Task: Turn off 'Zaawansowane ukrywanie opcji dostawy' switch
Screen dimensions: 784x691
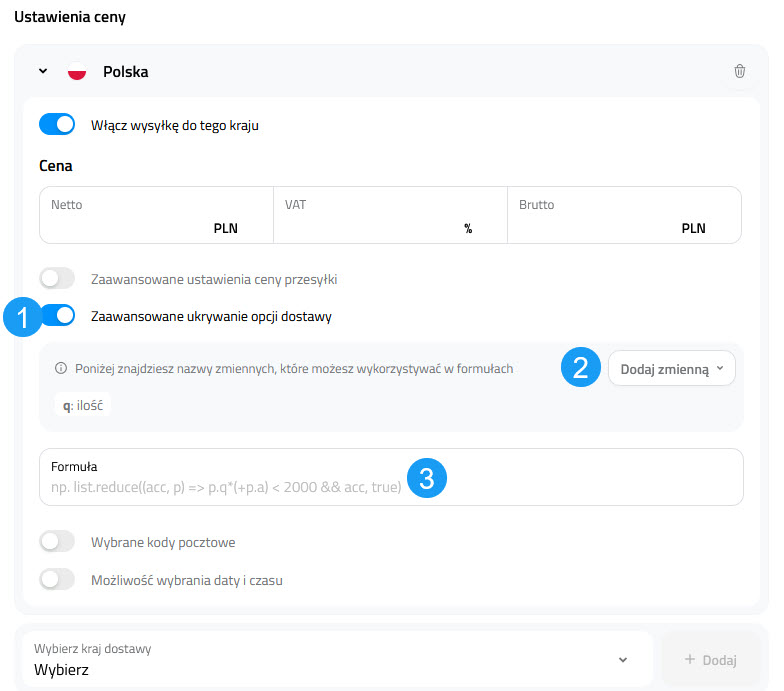Action: pos(58,316)
